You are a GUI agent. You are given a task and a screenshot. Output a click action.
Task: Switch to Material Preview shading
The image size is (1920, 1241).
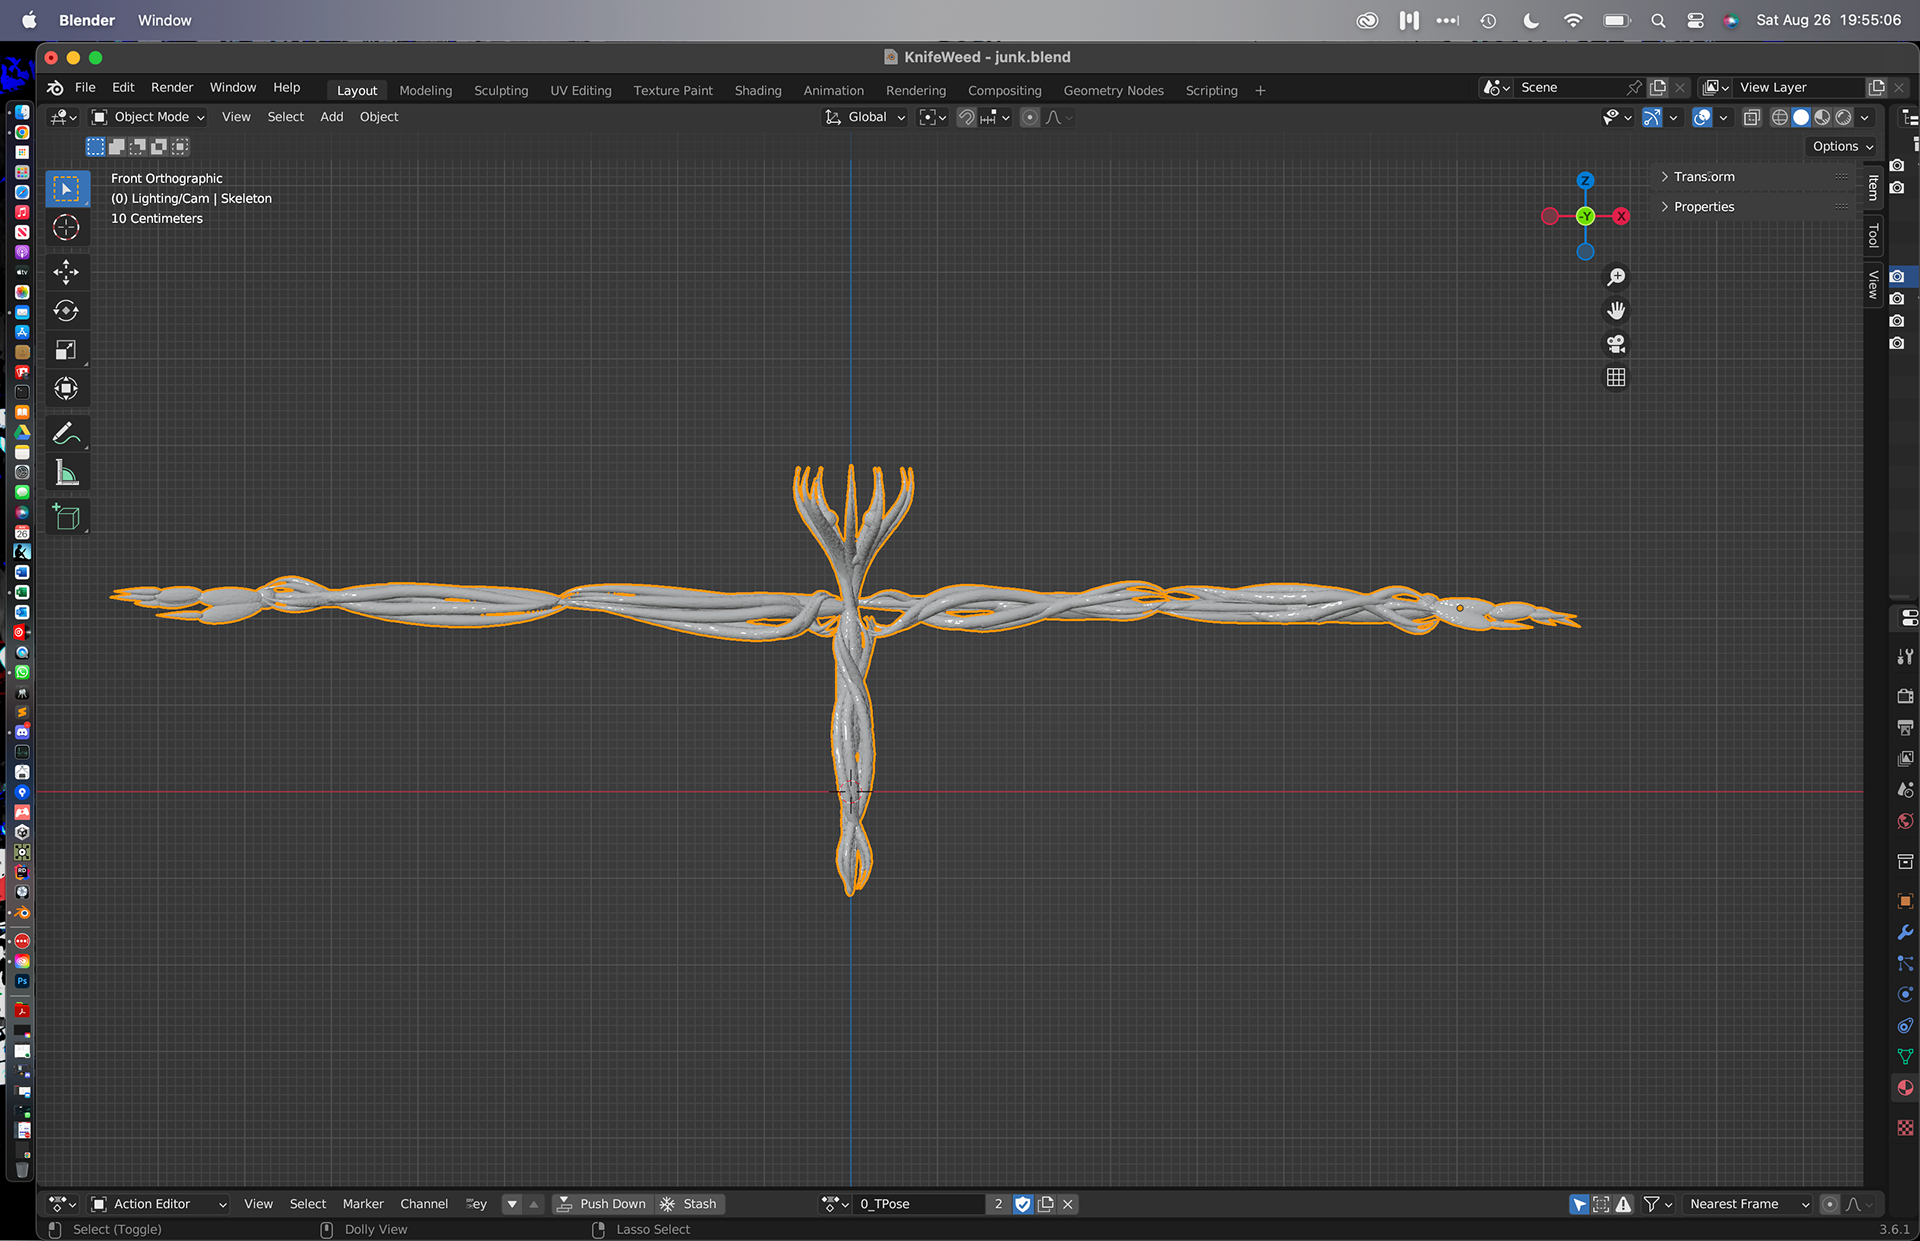(x=1822, y=118)
